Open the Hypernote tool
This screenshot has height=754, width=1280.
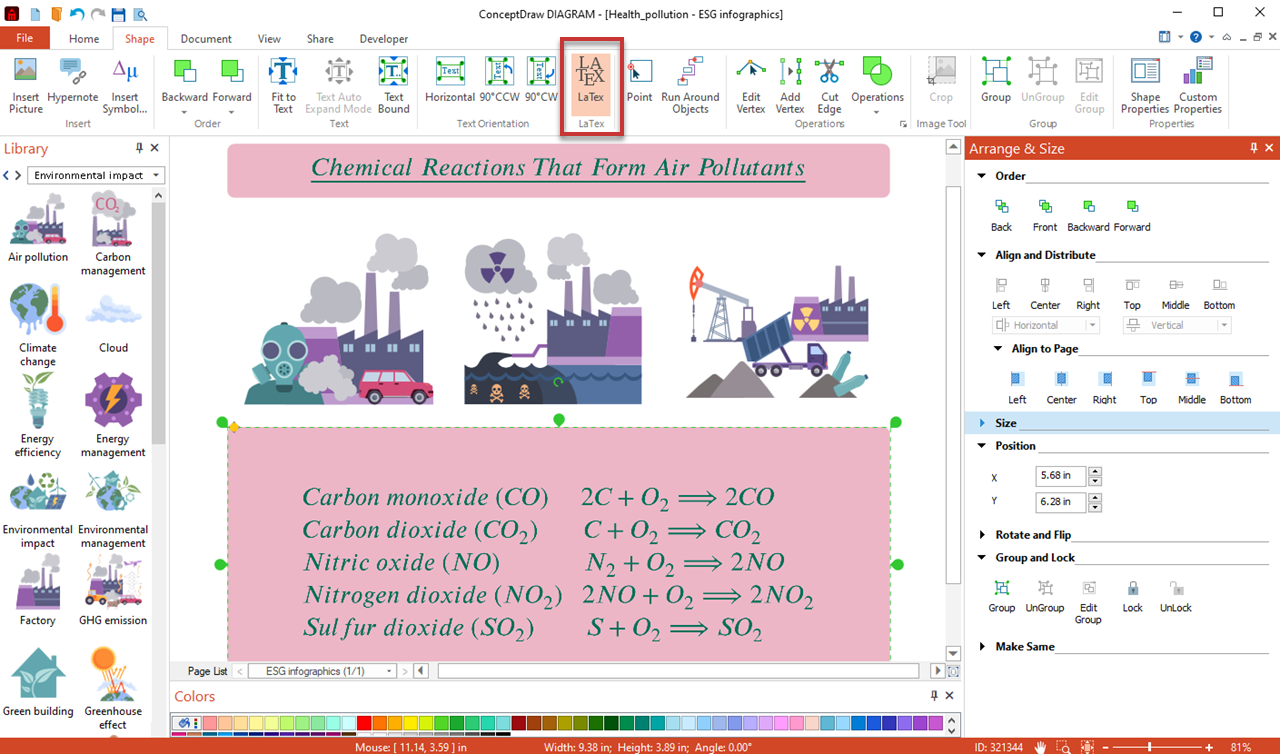click(x=73, y=86)
